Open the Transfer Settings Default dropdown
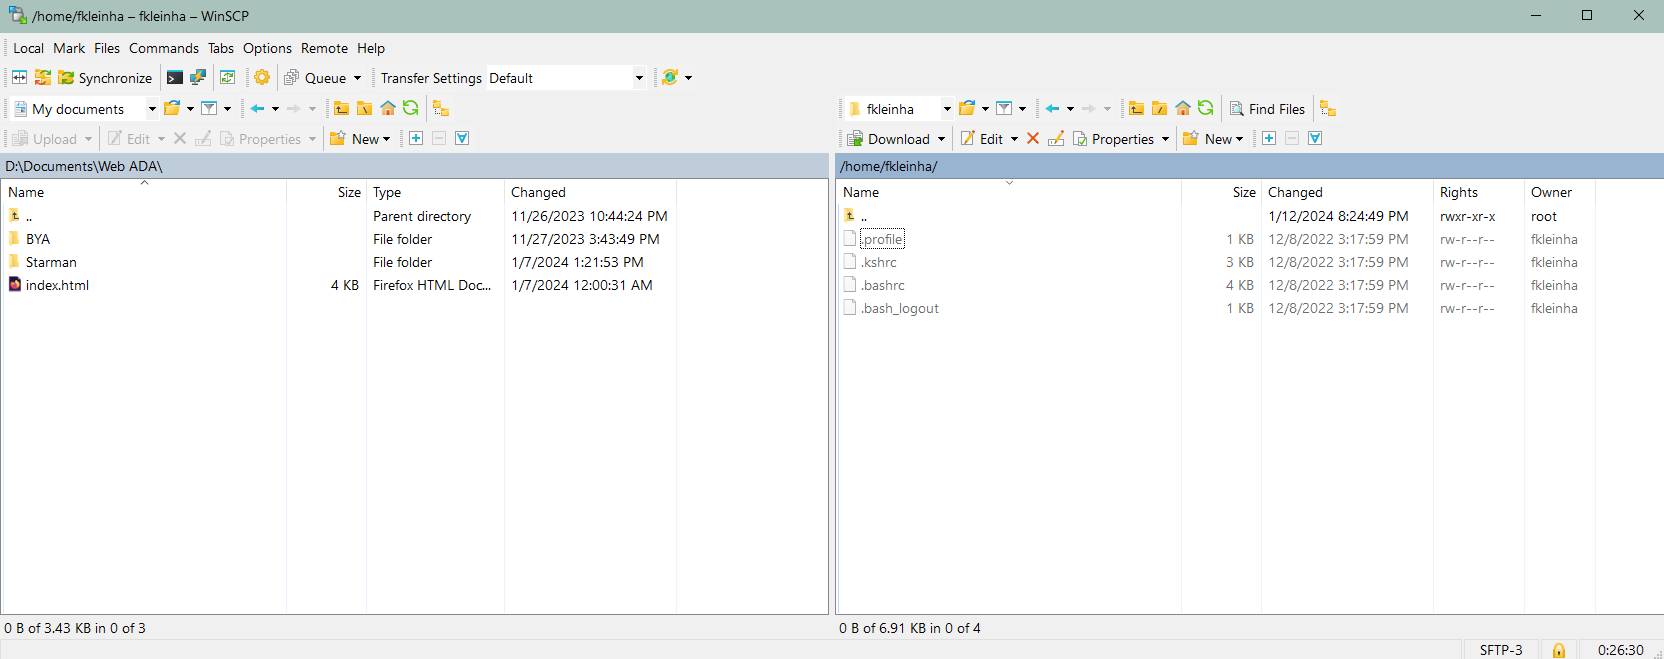The image size is (1664, 659). 639,78
